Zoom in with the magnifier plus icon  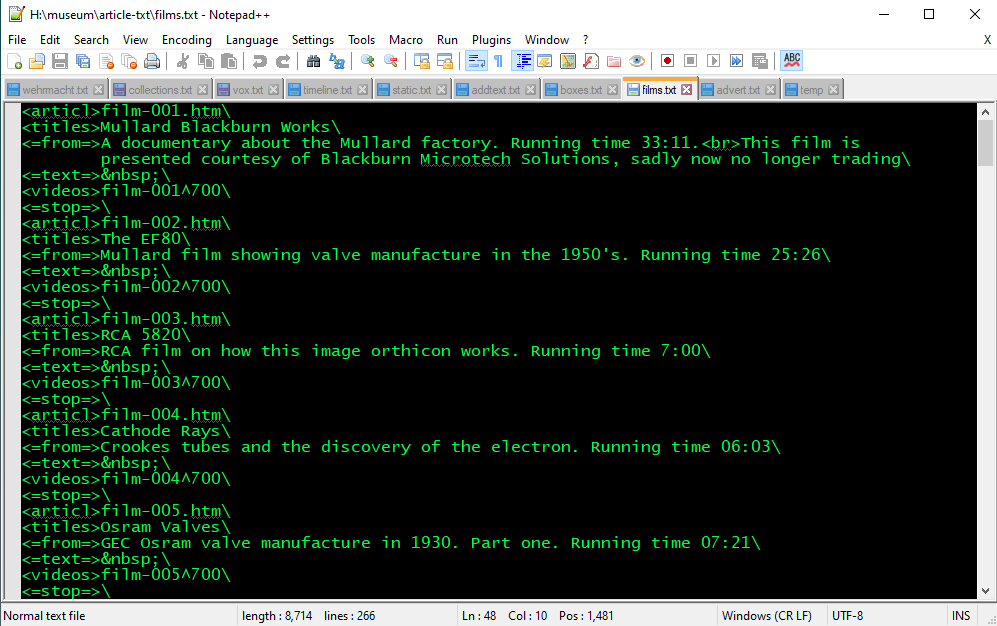[x=368, y=61]
